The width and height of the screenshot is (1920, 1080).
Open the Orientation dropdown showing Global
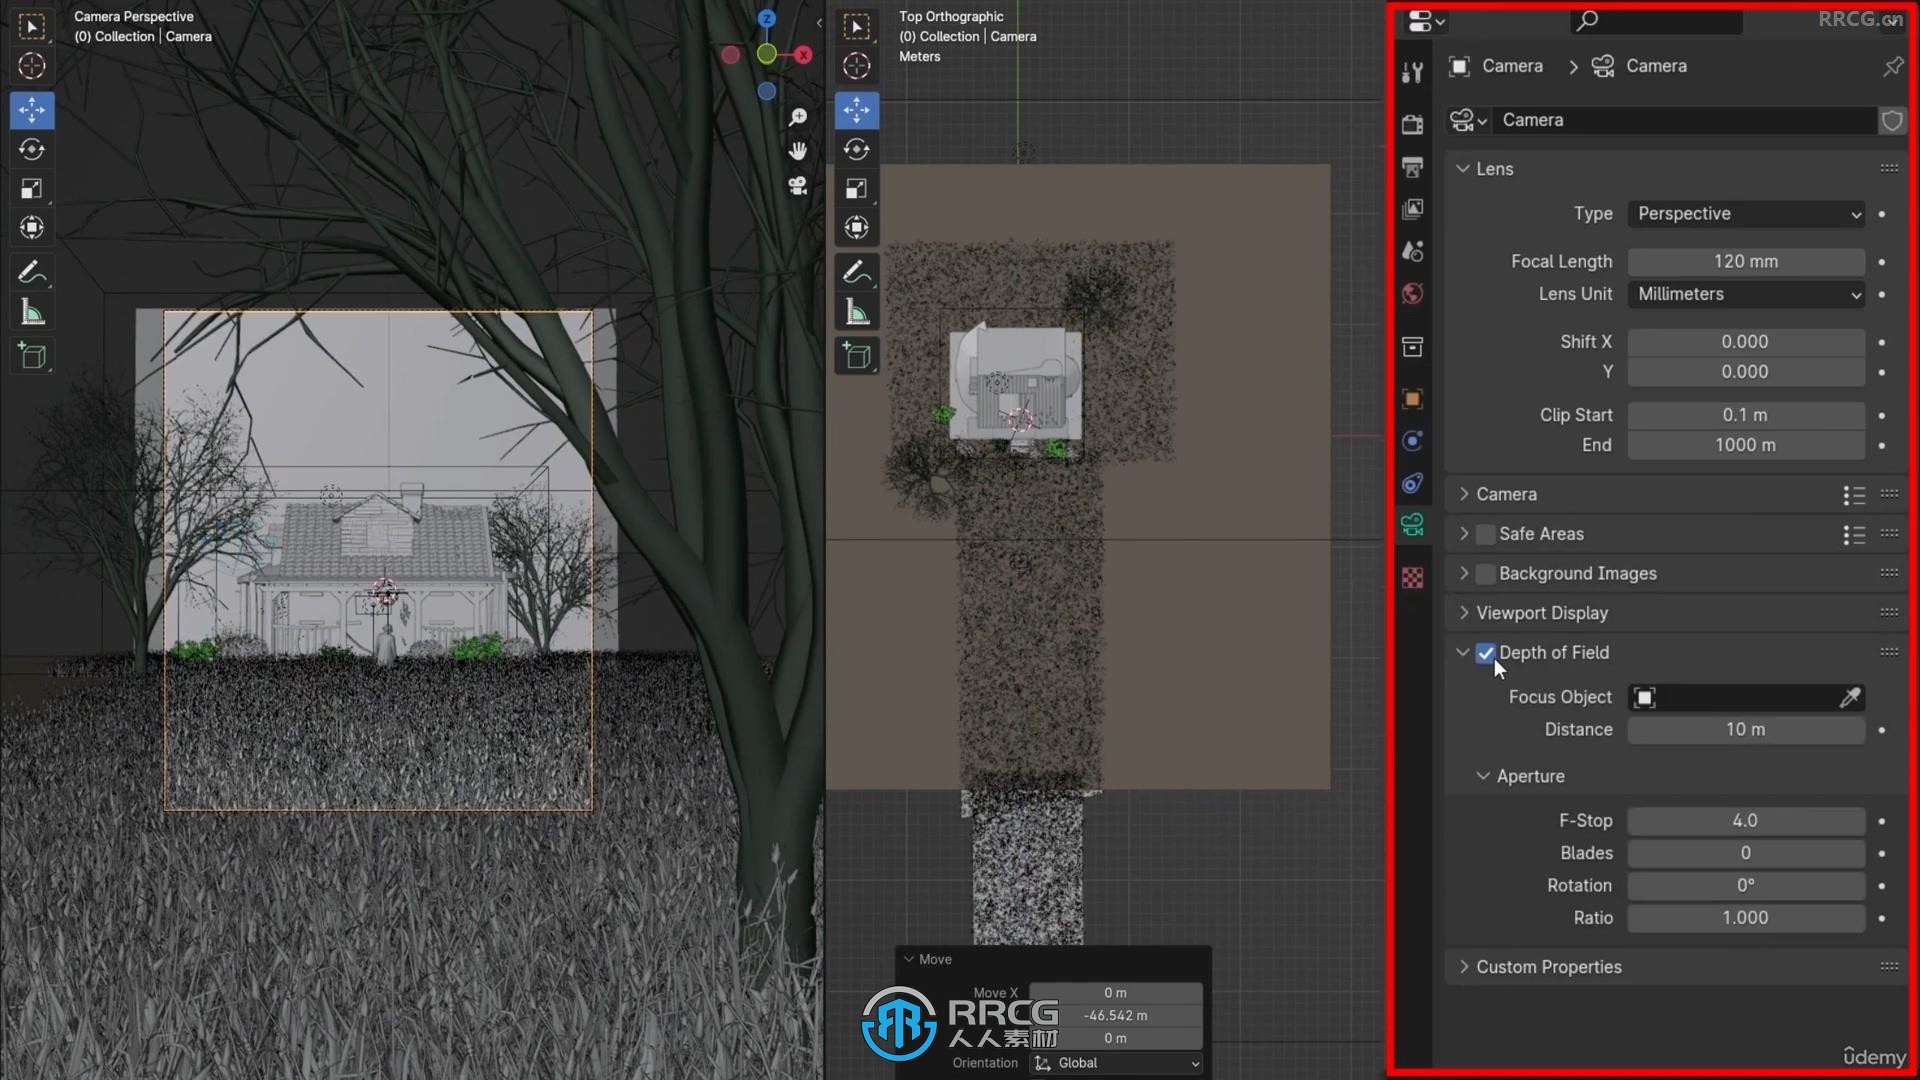[1117, 1063]
